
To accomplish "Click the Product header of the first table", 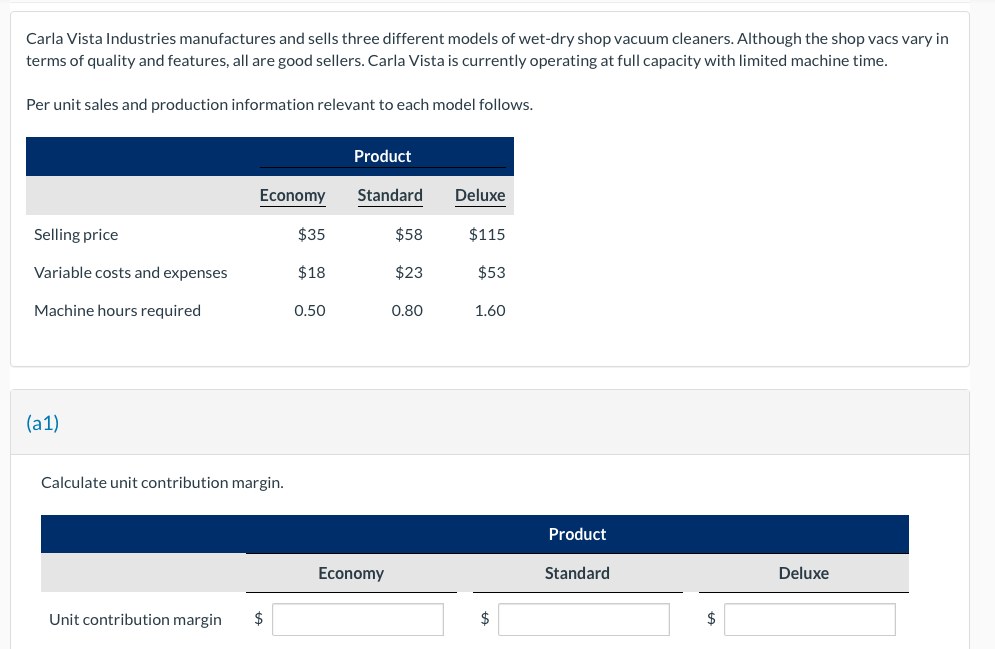I will click(x=383, y=156).
